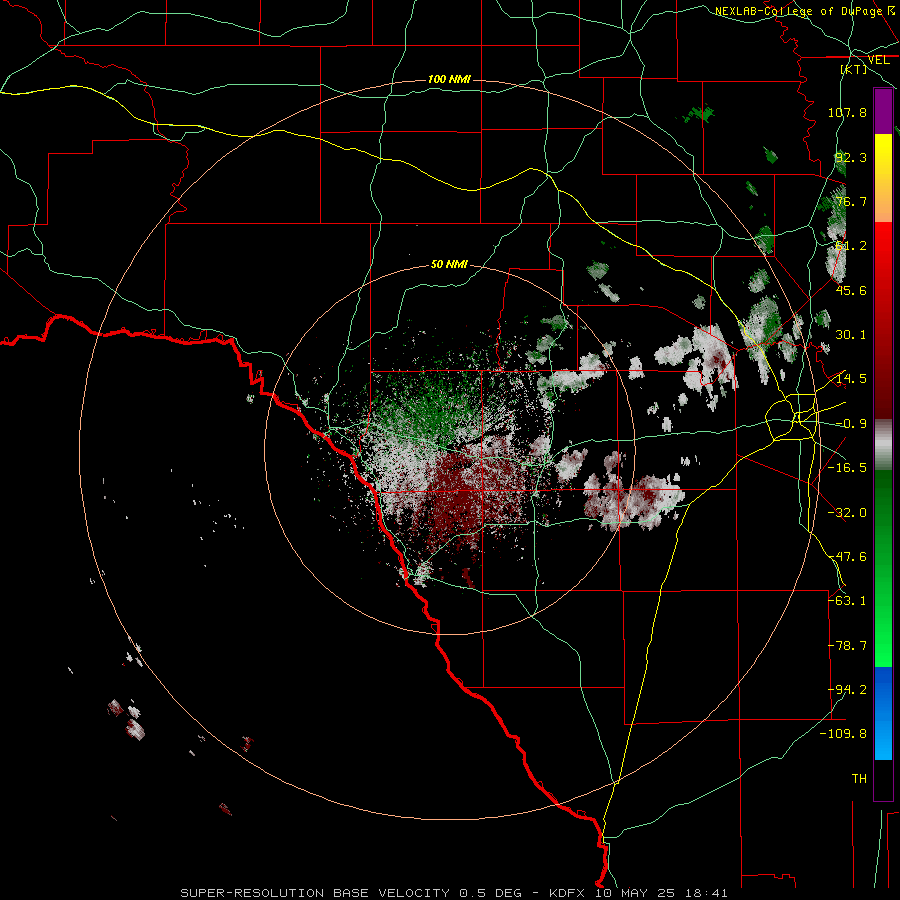Click the -94.2 velocity scale value
This screenshot has height=900, width=900.
click(847, 690)
